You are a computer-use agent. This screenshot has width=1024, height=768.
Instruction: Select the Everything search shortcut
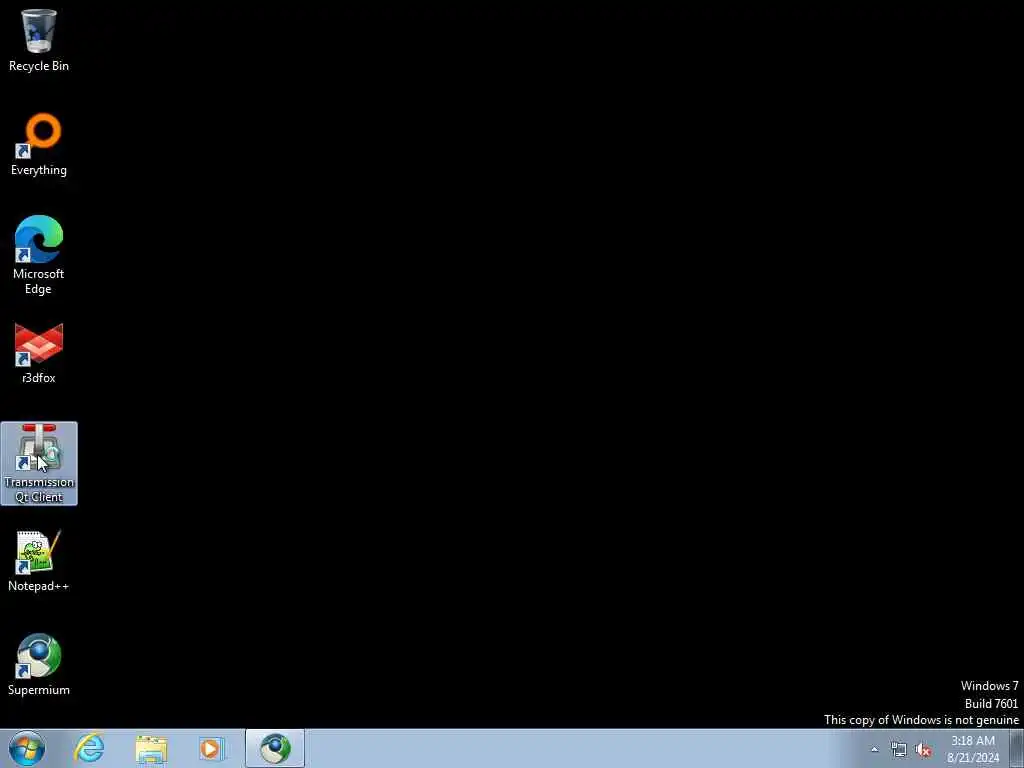coord(39,144)
